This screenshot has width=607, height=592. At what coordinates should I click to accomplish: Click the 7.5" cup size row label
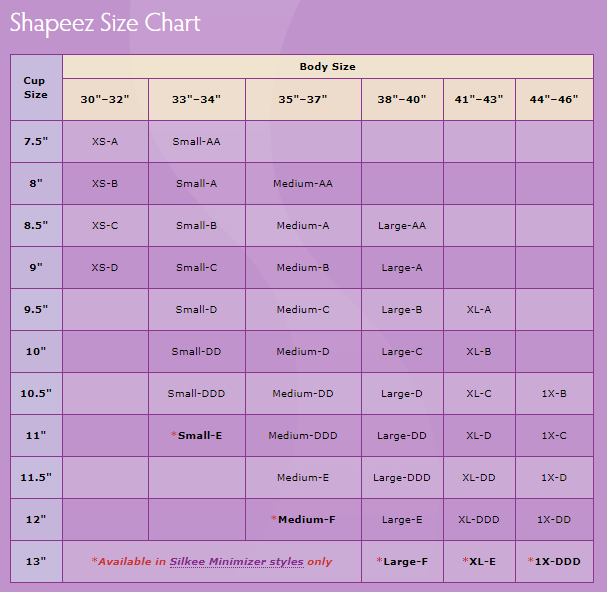click(35, 142)
